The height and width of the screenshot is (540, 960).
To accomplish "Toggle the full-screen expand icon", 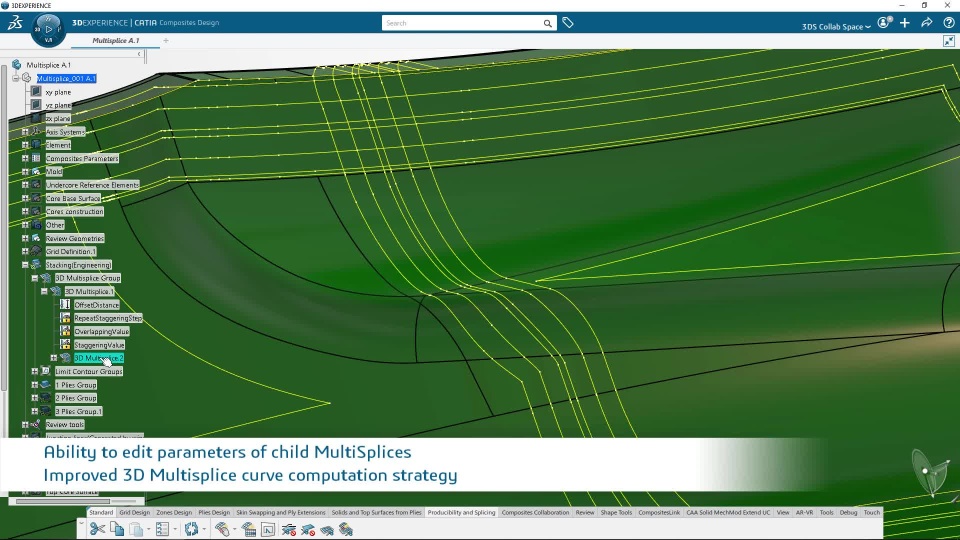I will (x=949, y=41).
